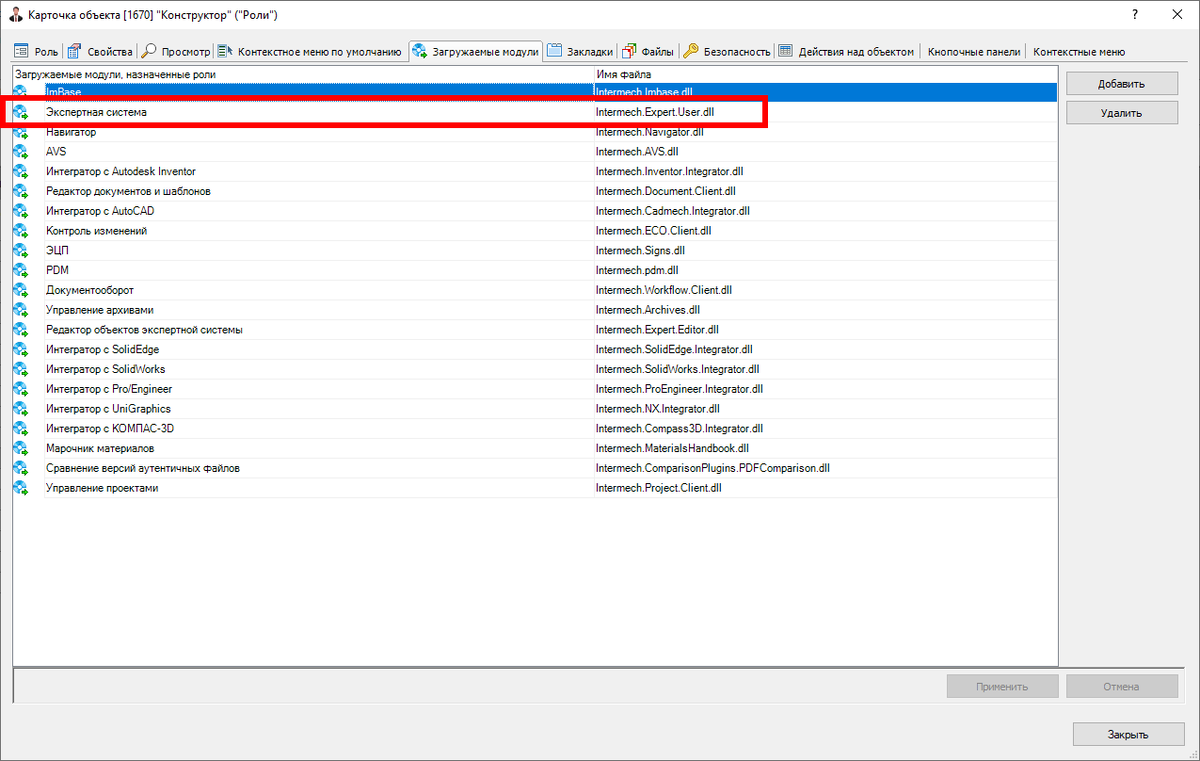Click the Удалить button
The image size is (1200, 761).
click(1121, 113)
